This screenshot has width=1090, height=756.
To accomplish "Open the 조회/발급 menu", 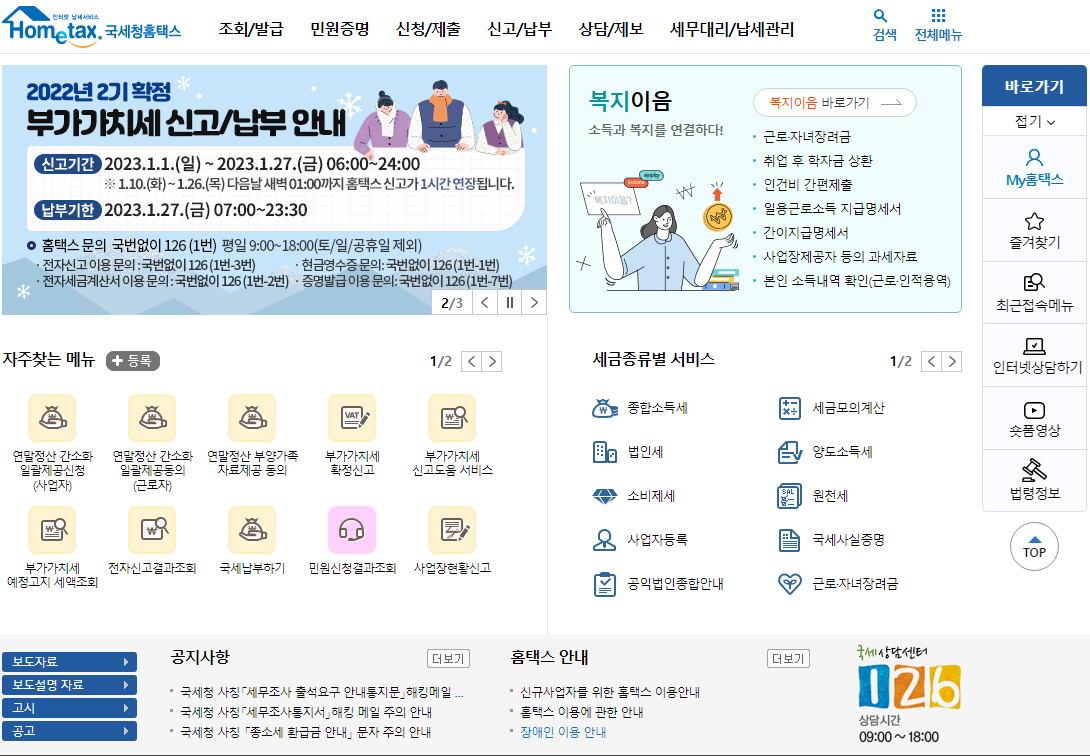I will [251, 29].
